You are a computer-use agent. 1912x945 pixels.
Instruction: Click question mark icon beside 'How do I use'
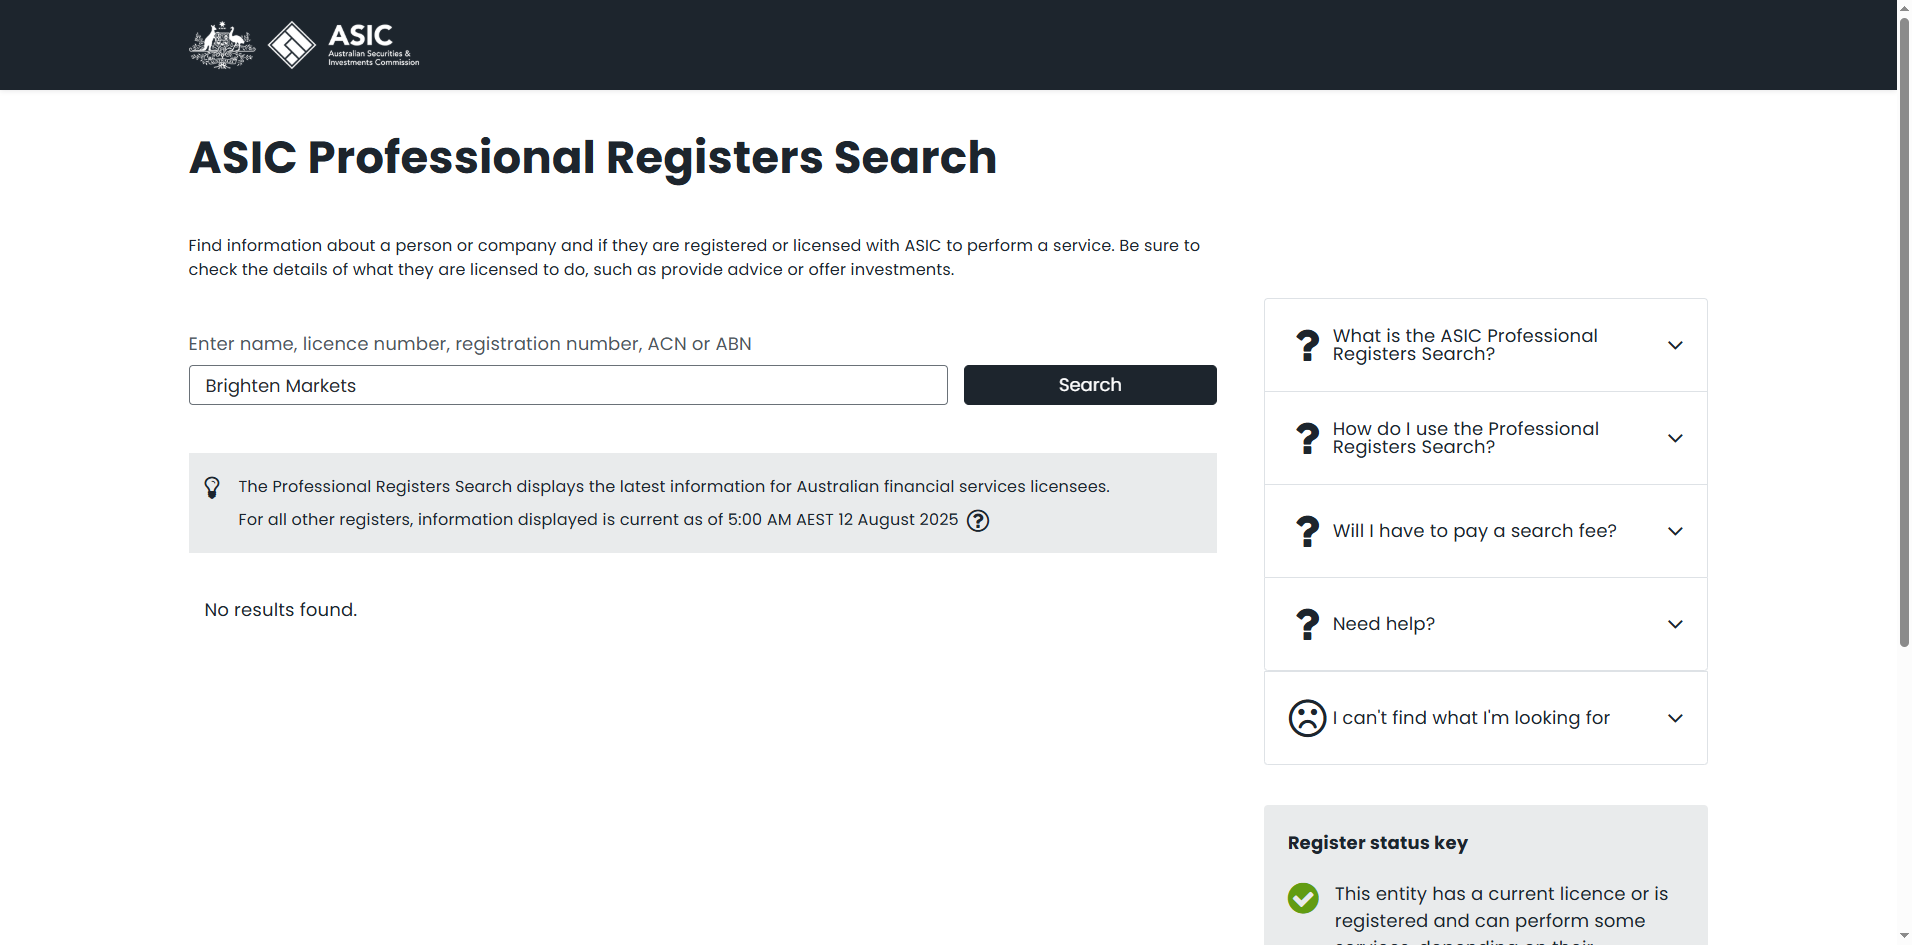(1307, 438)
